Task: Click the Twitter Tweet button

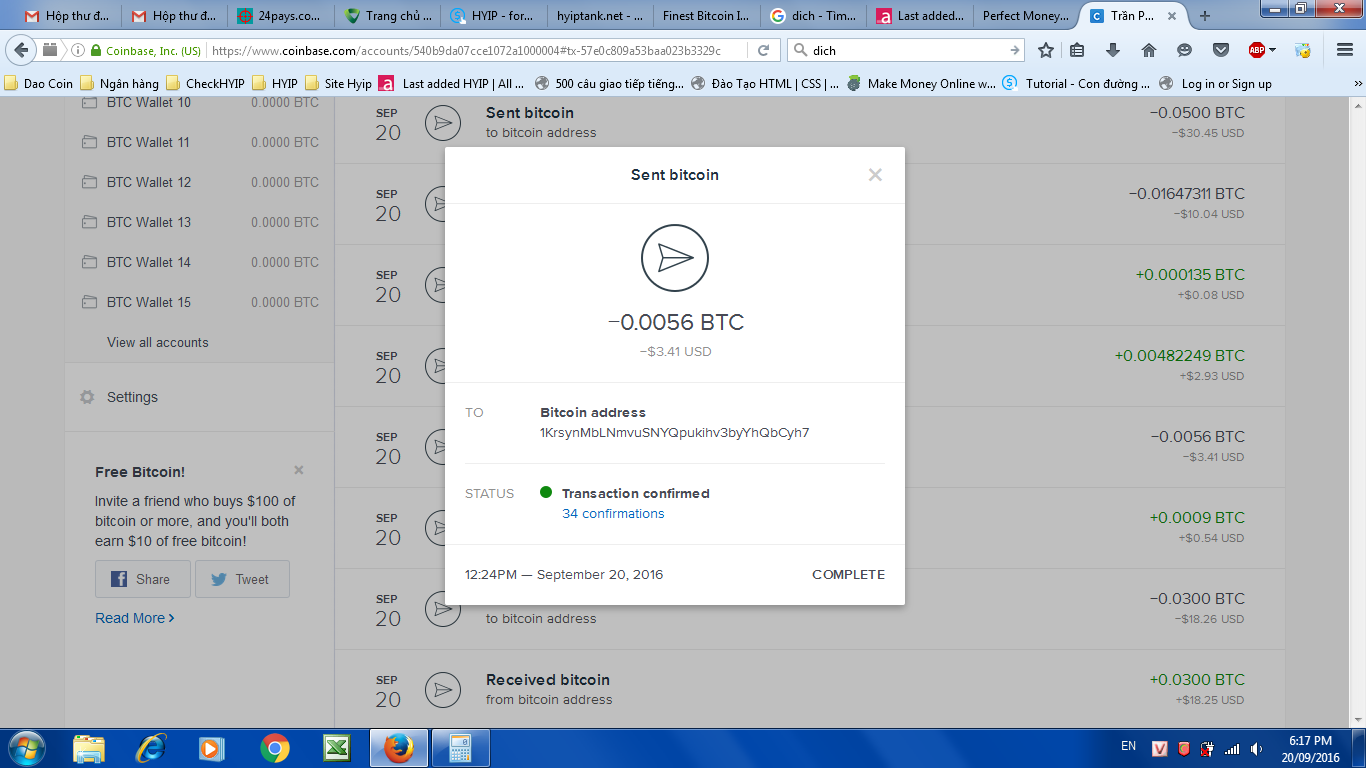Action: (x=242, y=579)
